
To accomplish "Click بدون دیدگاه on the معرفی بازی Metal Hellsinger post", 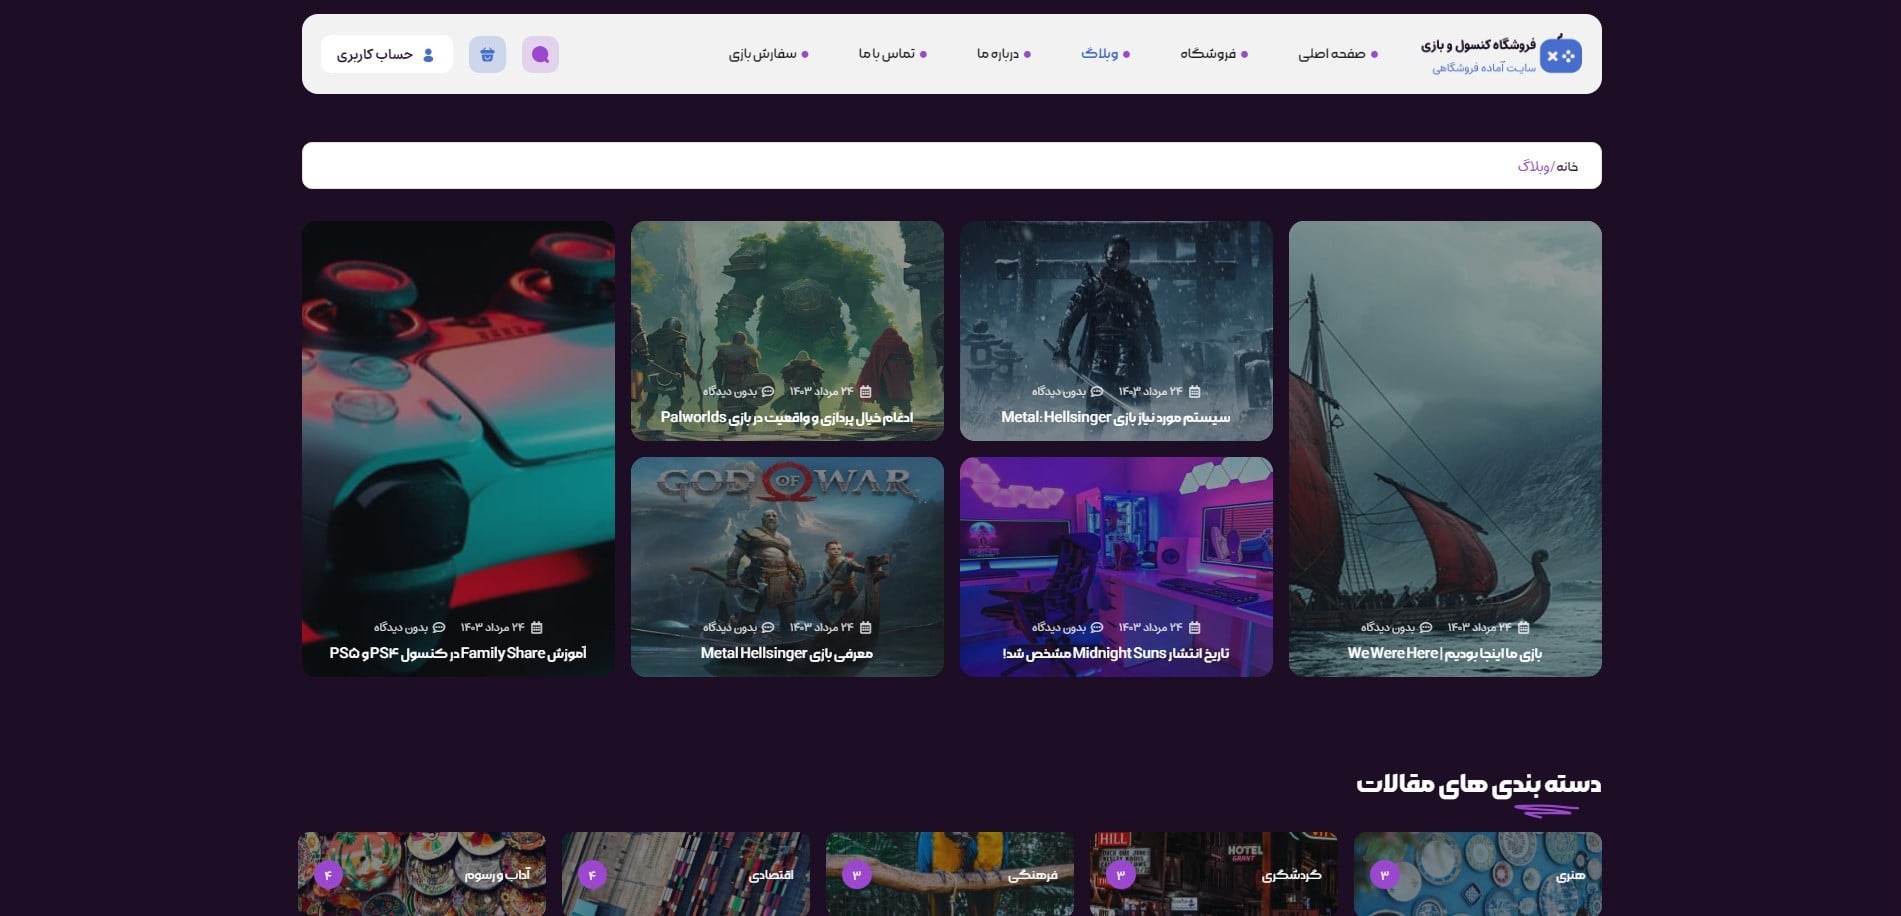I will (730, 627).
